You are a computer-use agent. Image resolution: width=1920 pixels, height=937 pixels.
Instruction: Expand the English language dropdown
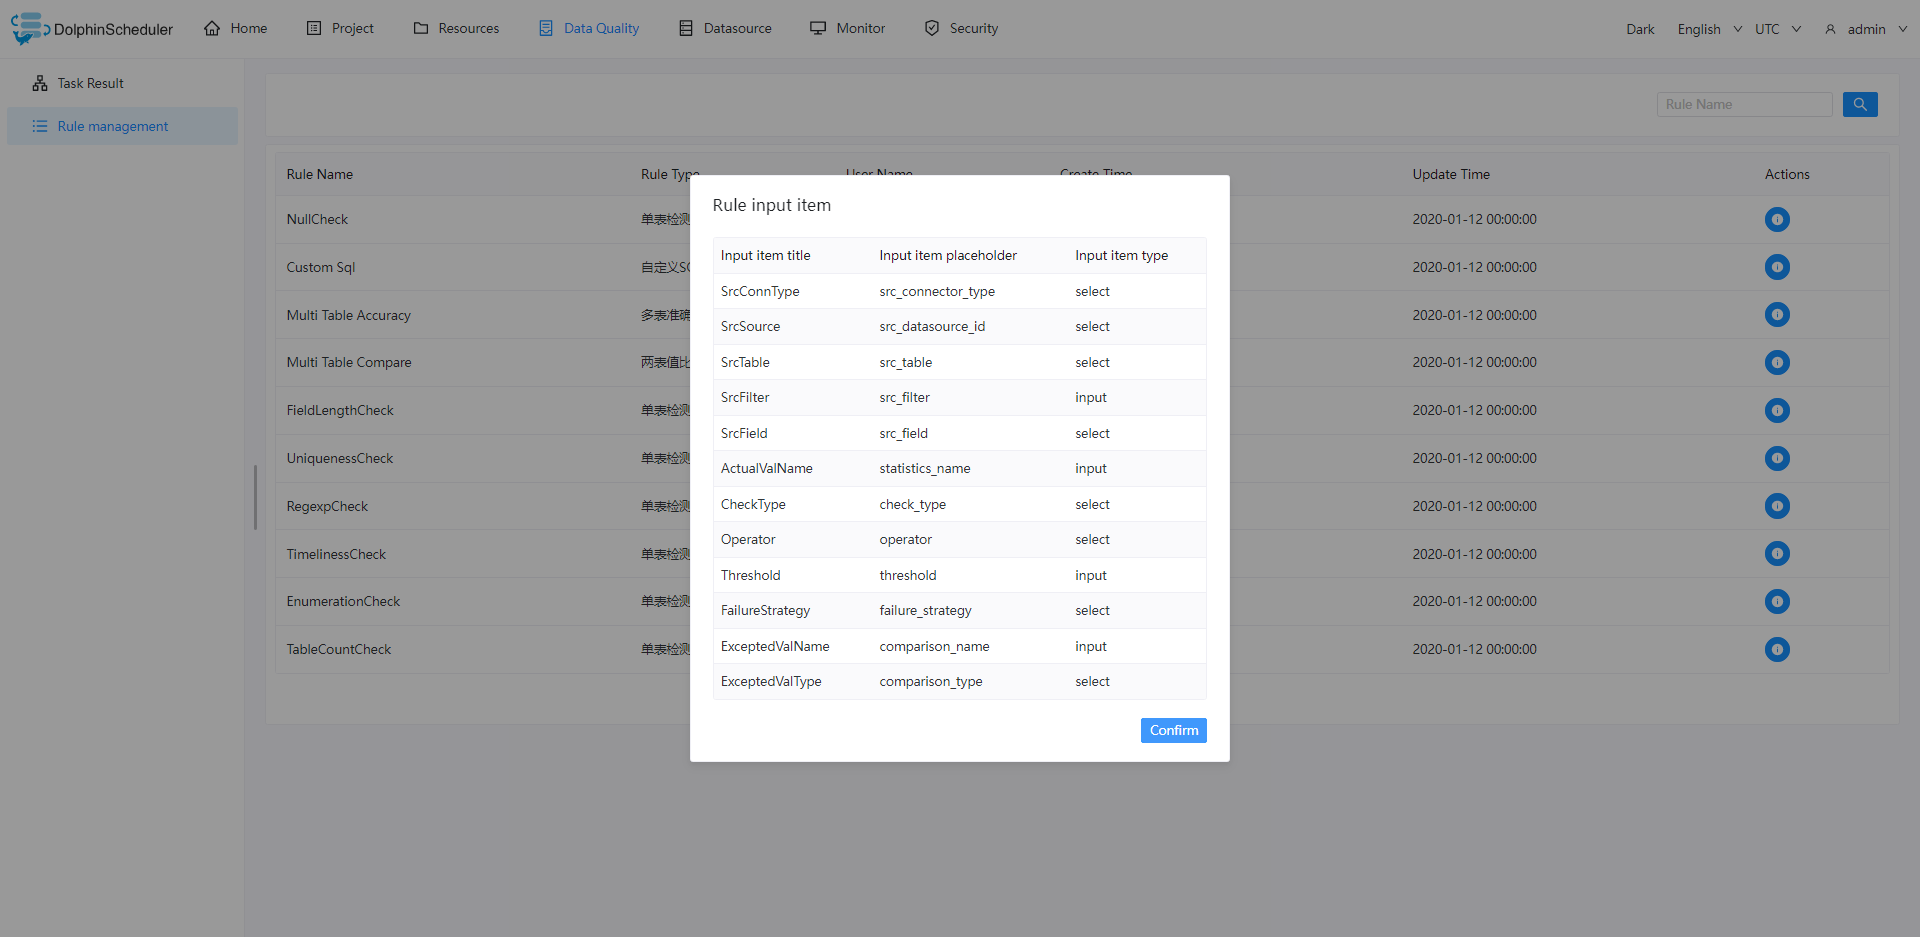pos(1709,29)
